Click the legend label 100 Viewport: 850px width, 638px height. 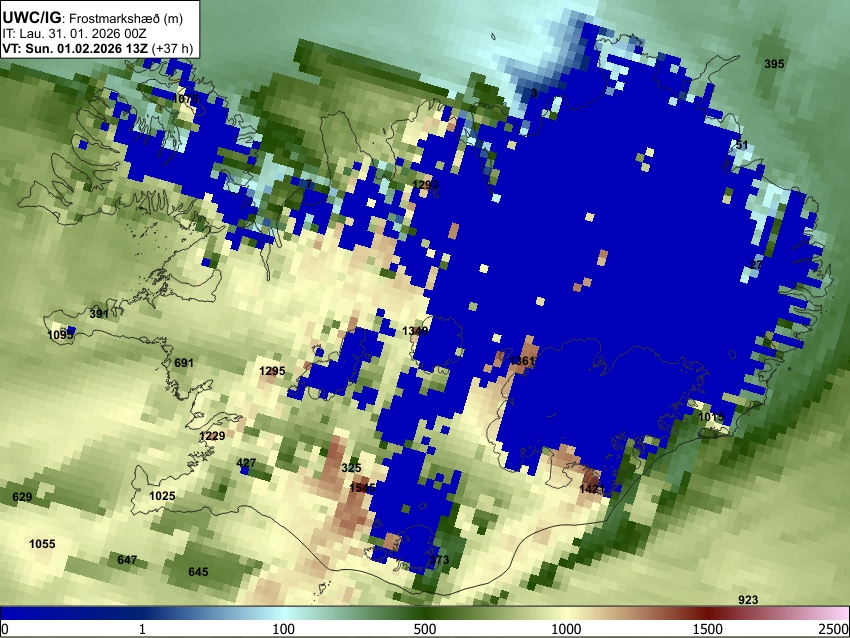pyautogui.click(x=284, y=629)
